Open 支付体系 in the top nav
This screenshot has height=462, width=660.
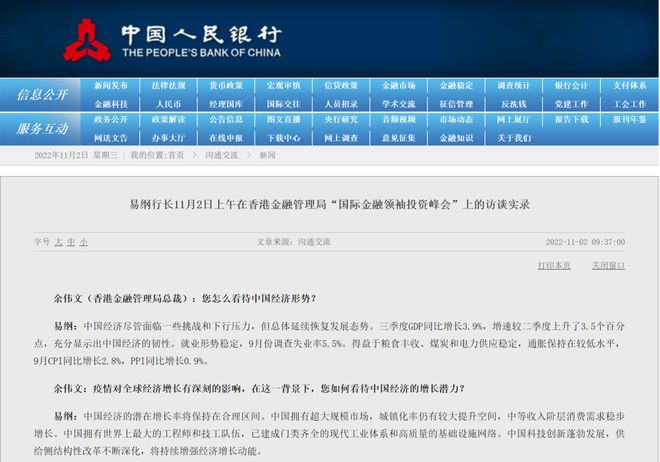coord(629,86)
